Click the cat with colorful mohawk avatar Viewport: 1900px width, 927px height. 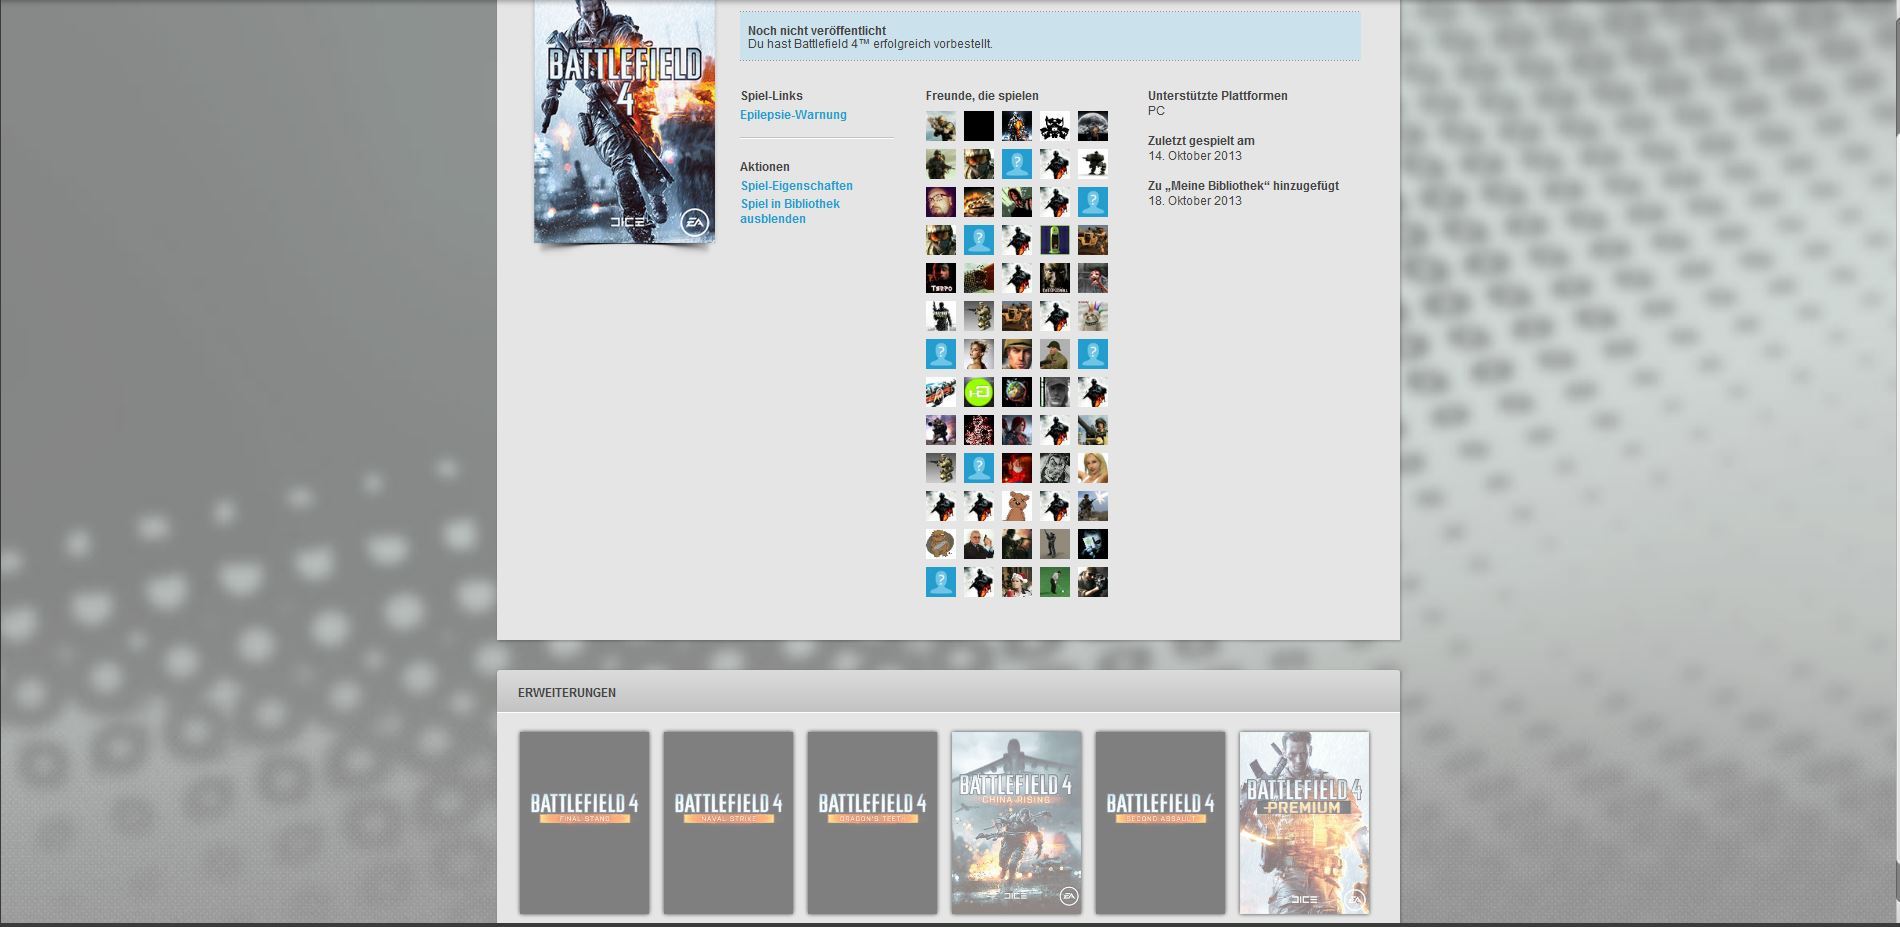[x=1093, y=316]
